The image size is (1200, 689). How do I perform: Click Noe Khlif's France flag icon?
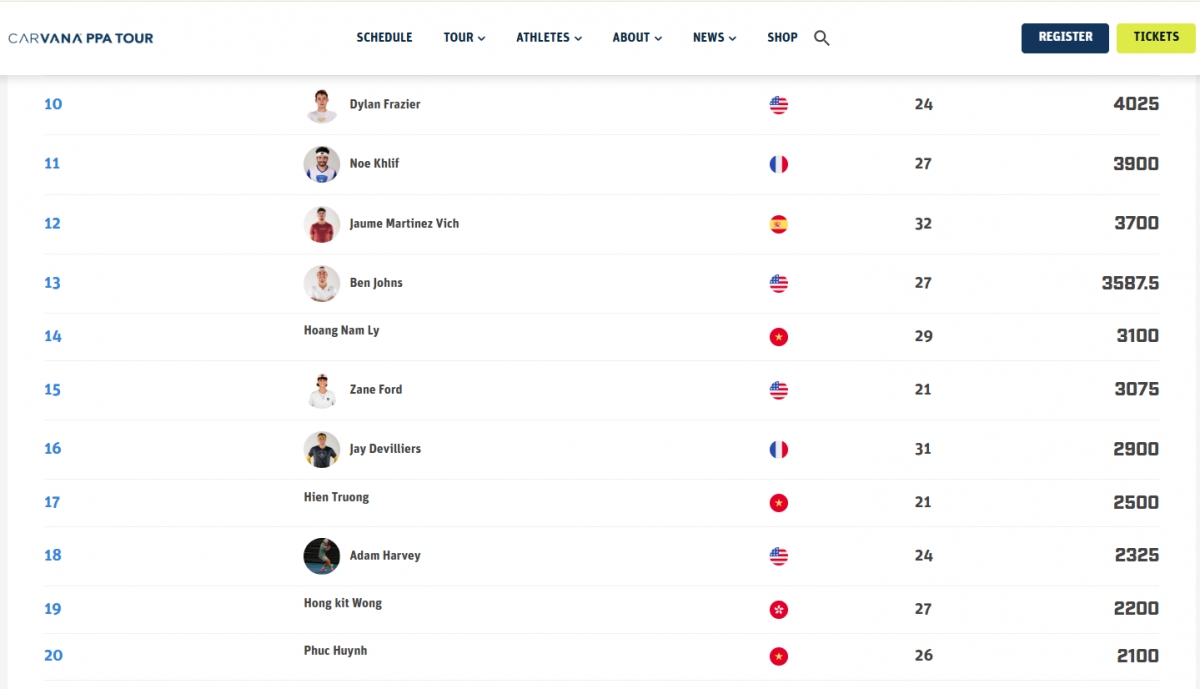click(779, 164)
